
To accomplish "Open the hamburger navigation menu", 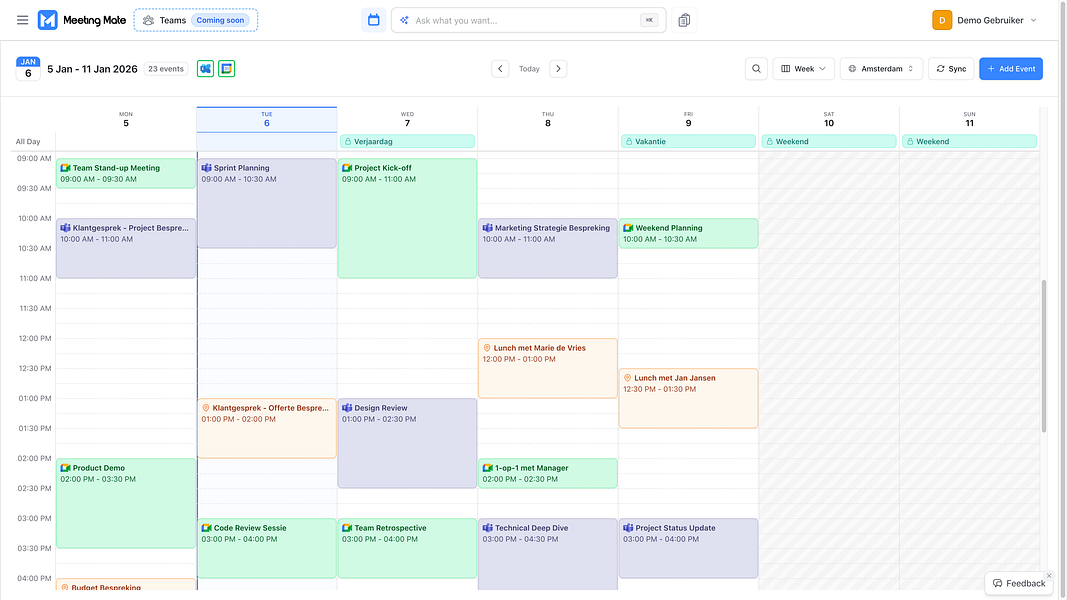I will click(x=22, y=20).
